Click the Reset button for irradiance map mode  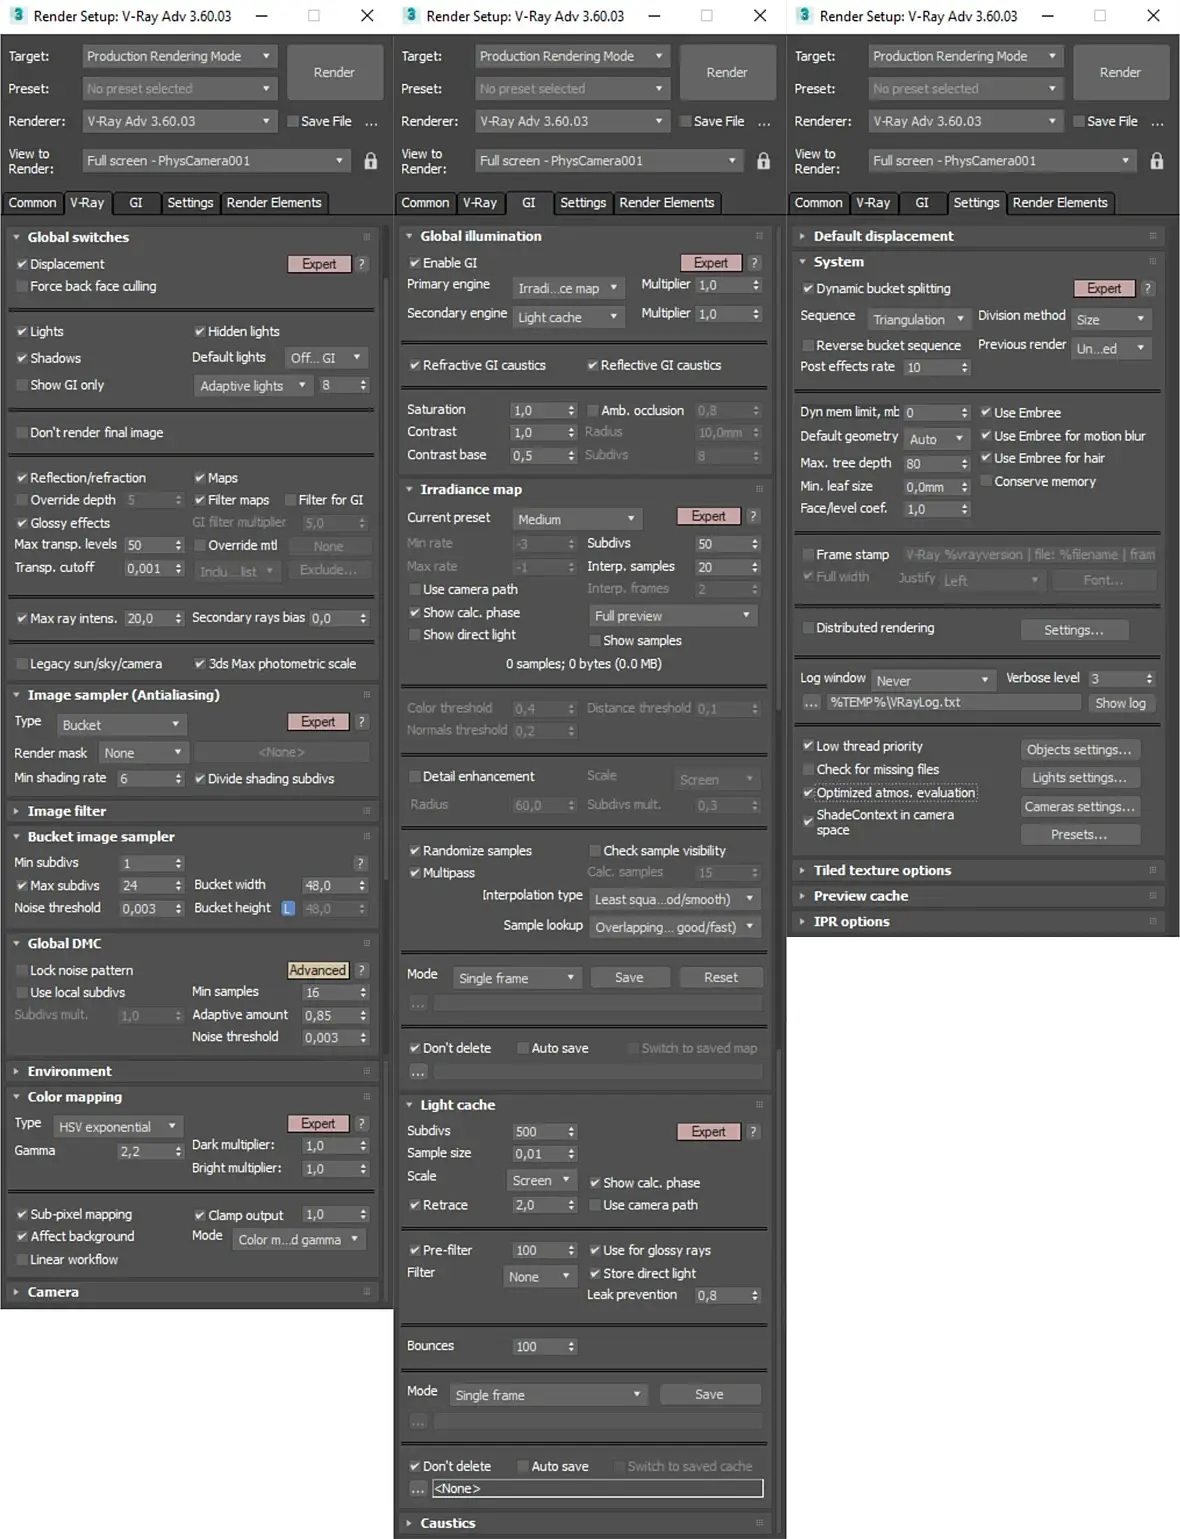pyautogui.click(x=721, y=978)
